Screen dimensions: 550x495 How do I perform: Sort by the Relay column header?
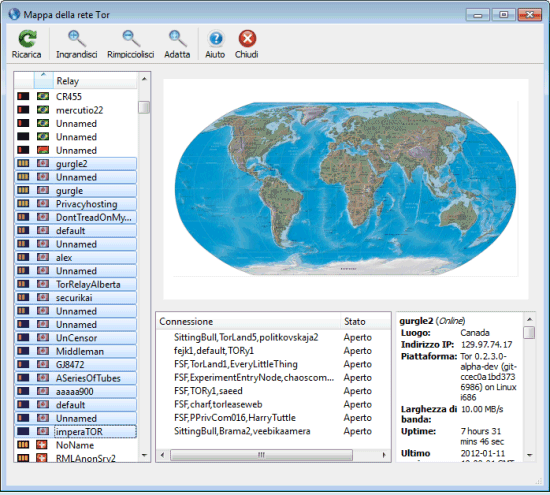[95, 81]
